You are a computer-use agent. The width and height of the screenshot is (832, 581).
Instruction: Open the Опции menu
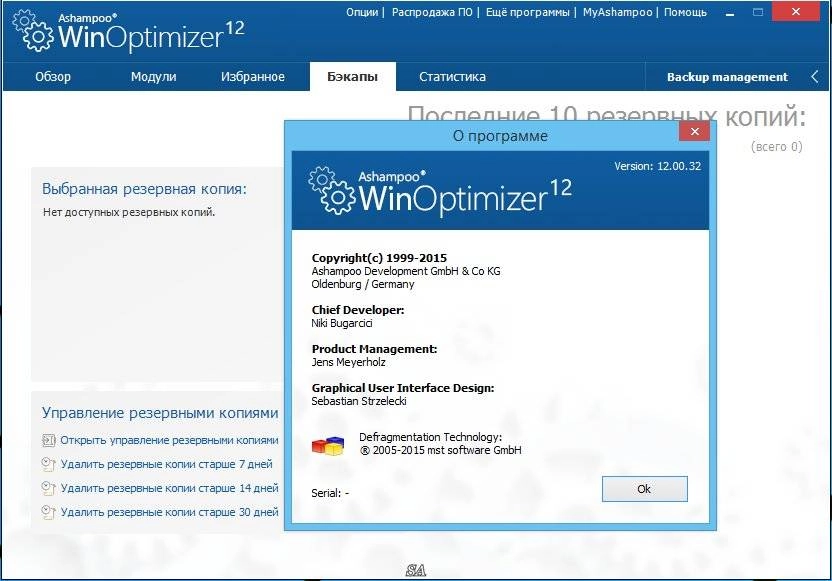(x=362, y=12)
